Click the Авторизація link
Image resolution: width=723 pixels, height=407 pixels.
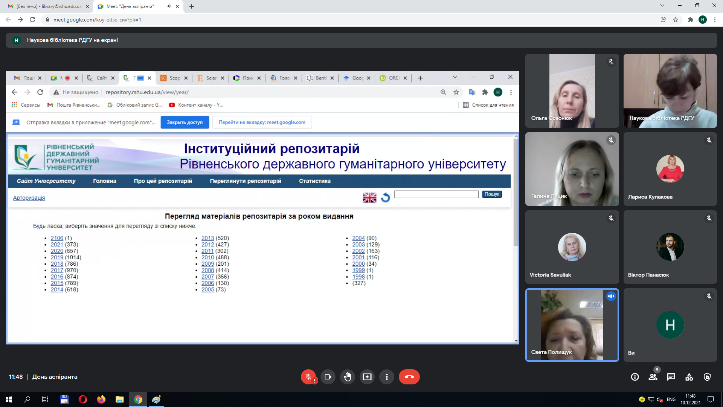pos(29,198)
